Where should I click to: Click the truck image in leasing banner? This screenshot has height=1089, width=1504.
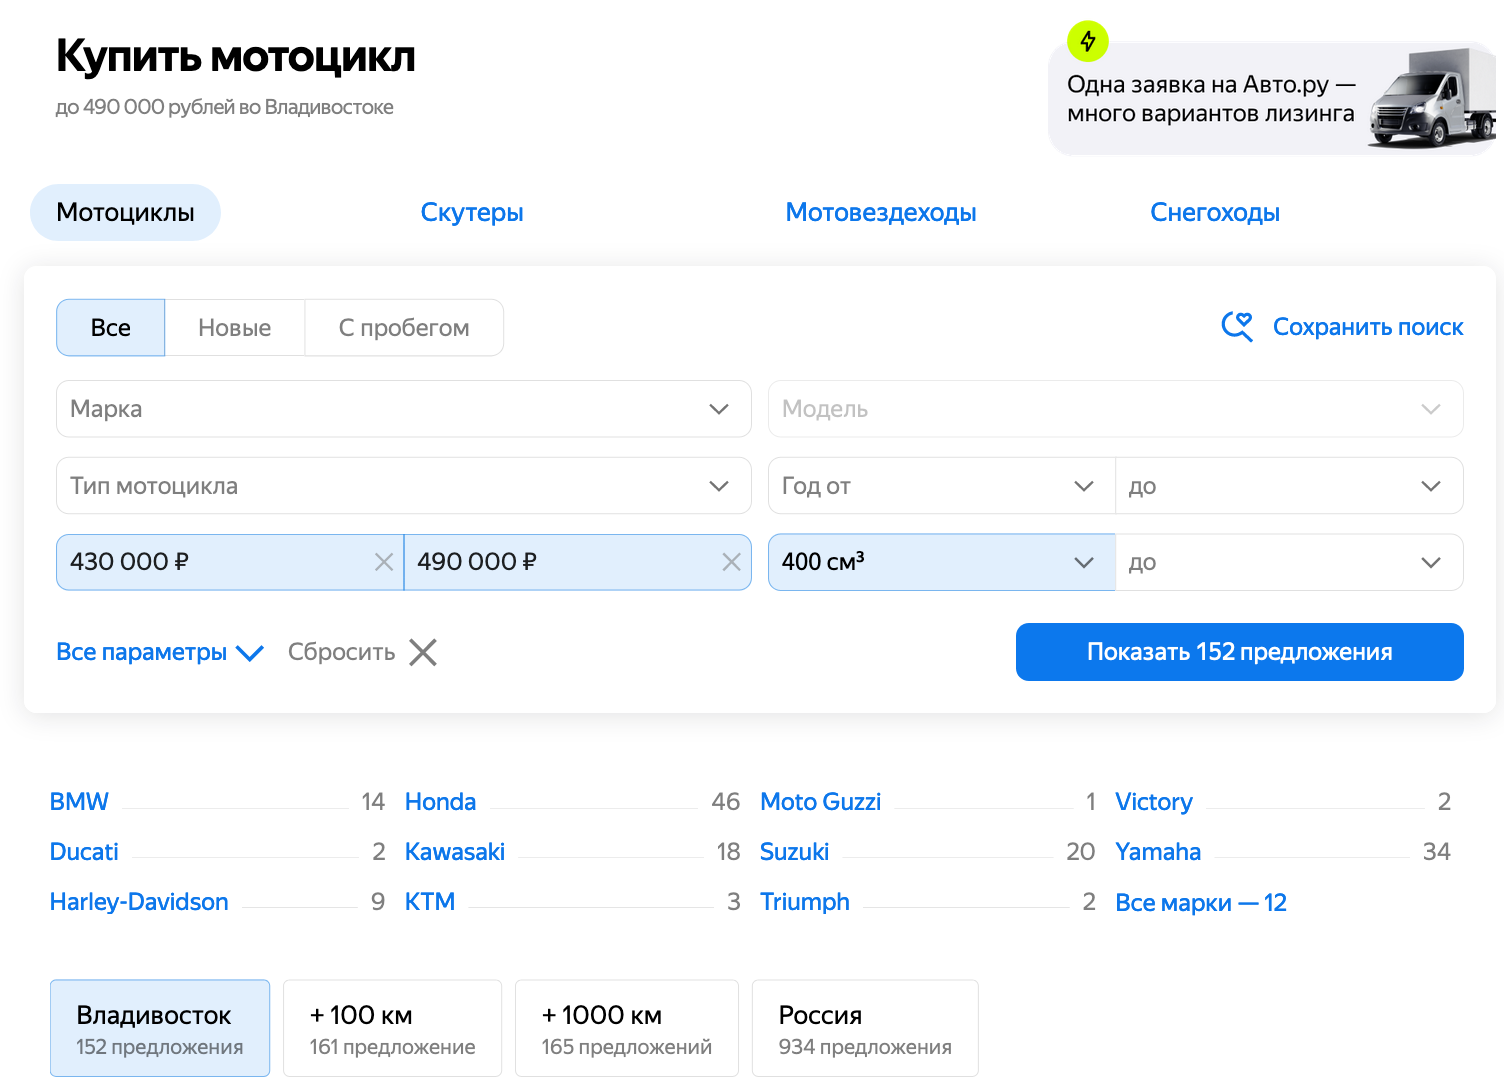[x=1431, y=100]
